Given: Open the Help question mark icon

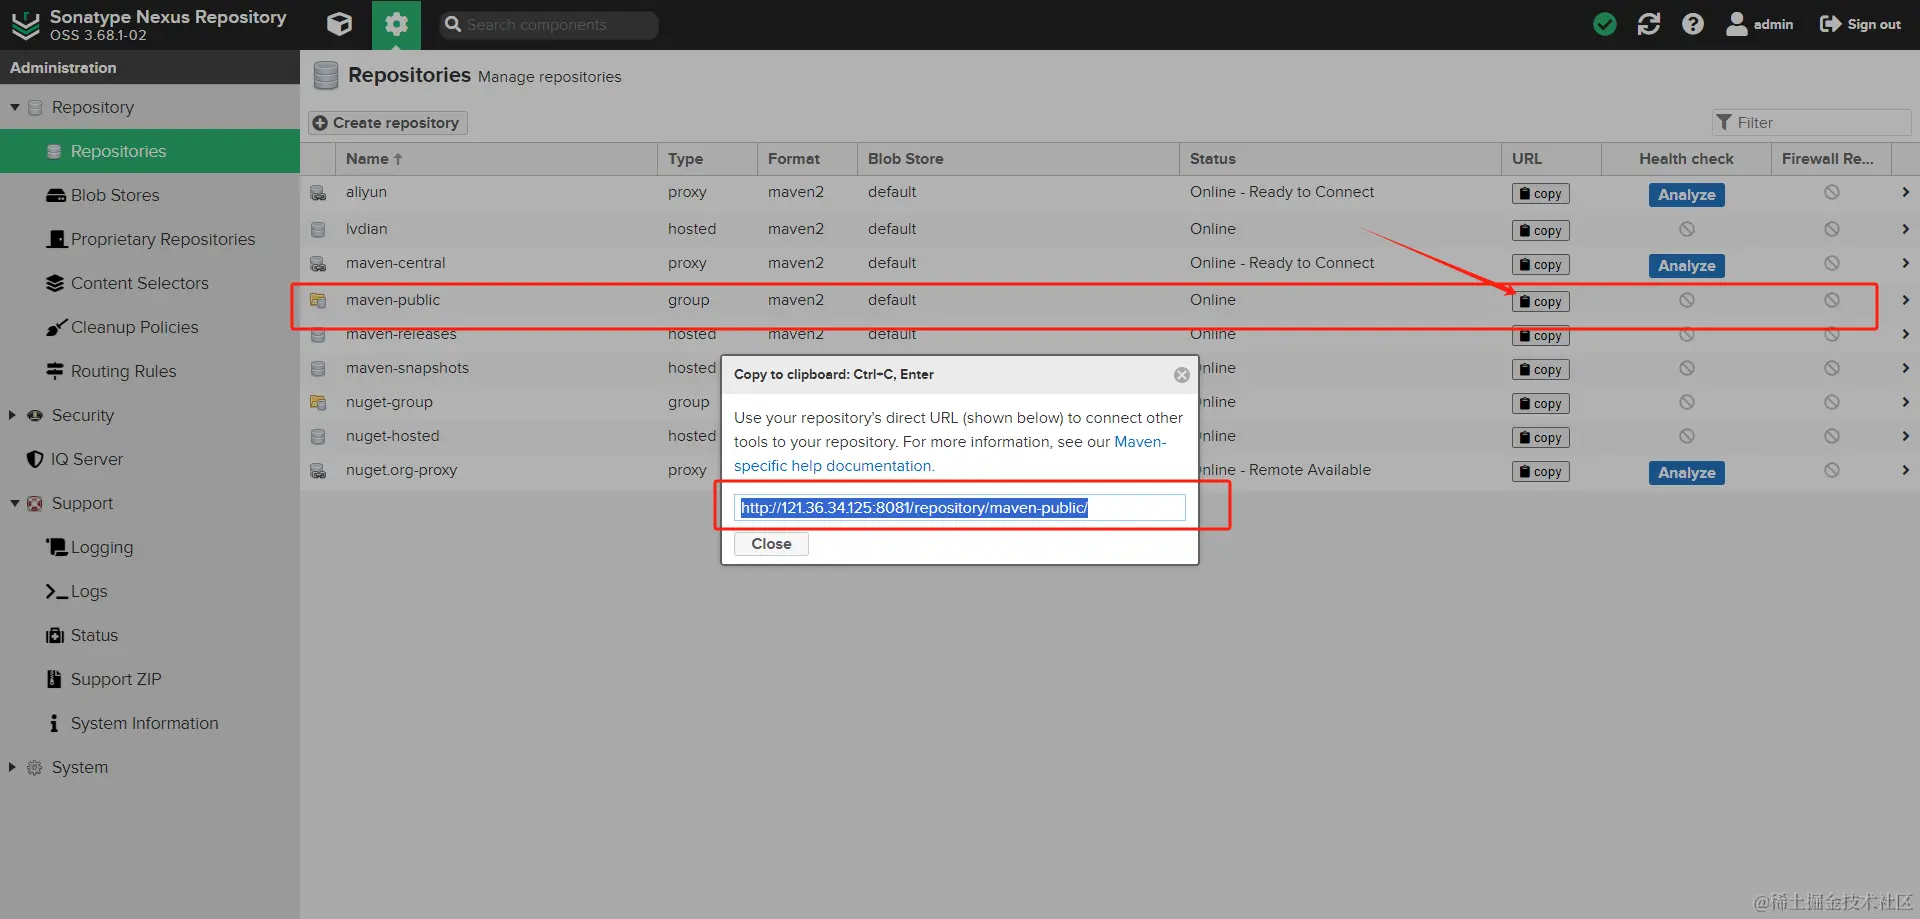Looking at the screenshot, I should click(1693, 24).
